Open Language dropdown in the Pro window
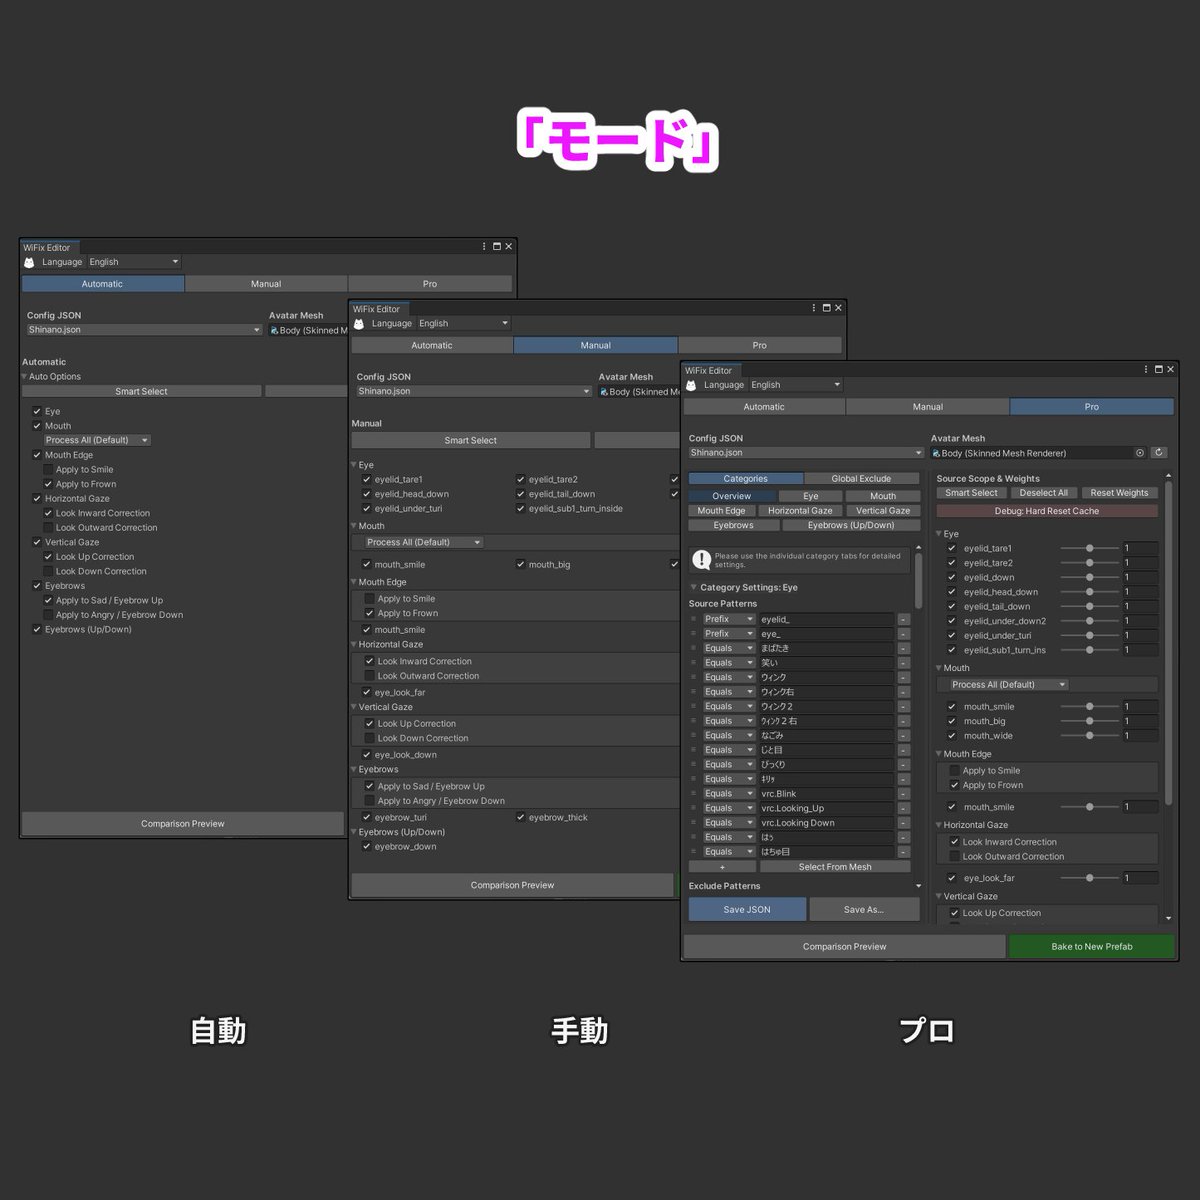Viewport: 1200px width, 1200px height. coord(796,385)
